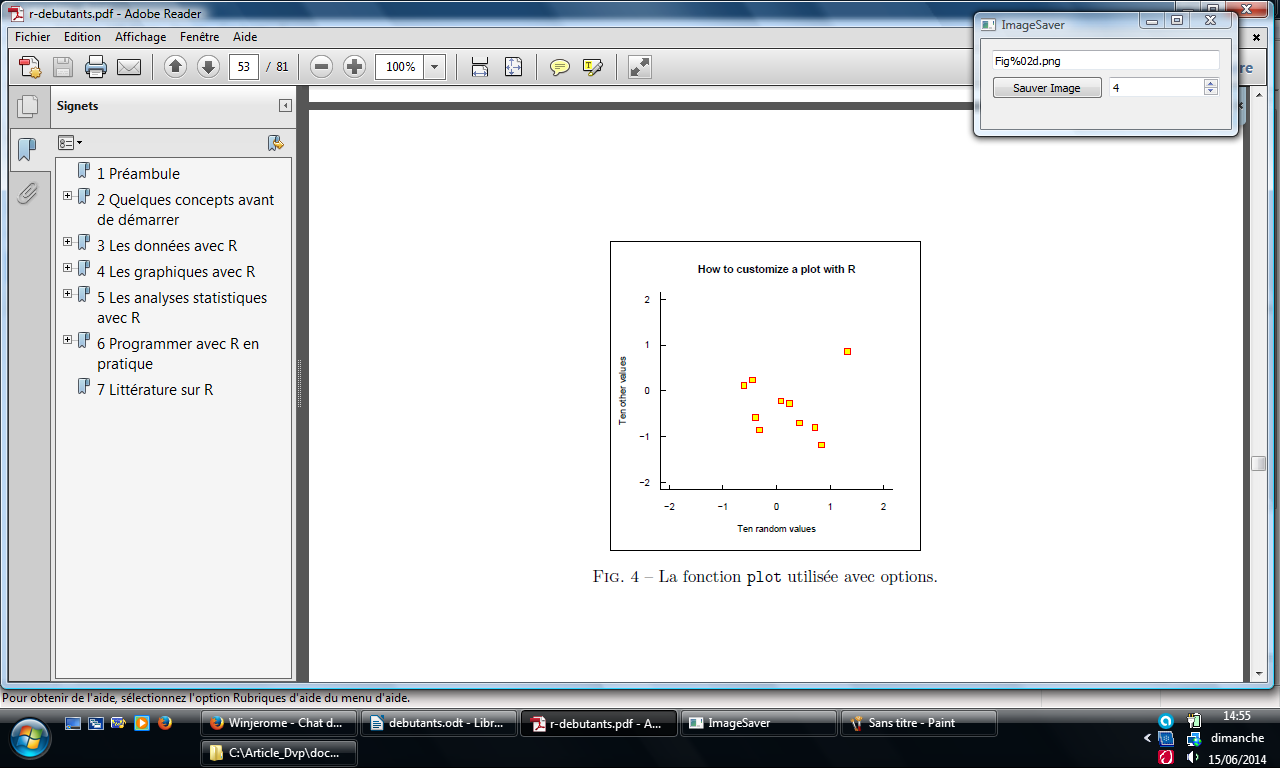The height and width of the screenshot is (768, 1280).
Task: Expand '5 Les analyses statistiques avec R' bookmark
Action: pos(67,294)
